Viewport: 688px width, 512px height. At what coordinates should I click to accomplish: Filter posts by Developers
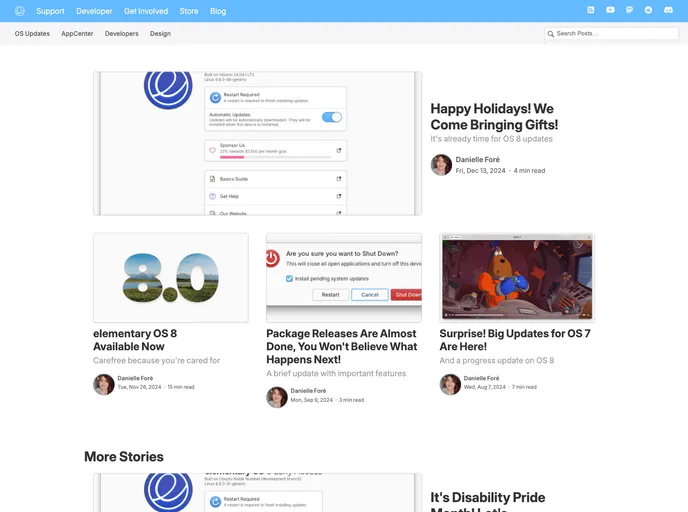[x=122, y=33]
